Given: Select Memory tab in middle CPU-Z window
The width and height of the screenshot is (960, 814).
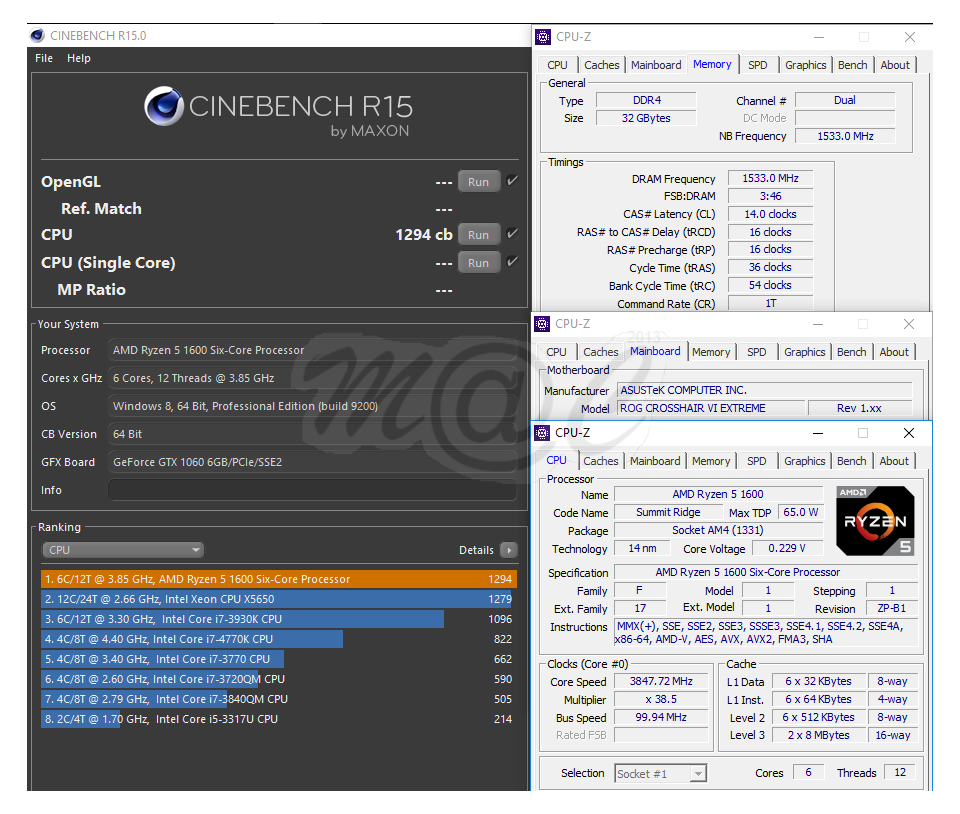Looking at the screenshot, I should (711, 352).
